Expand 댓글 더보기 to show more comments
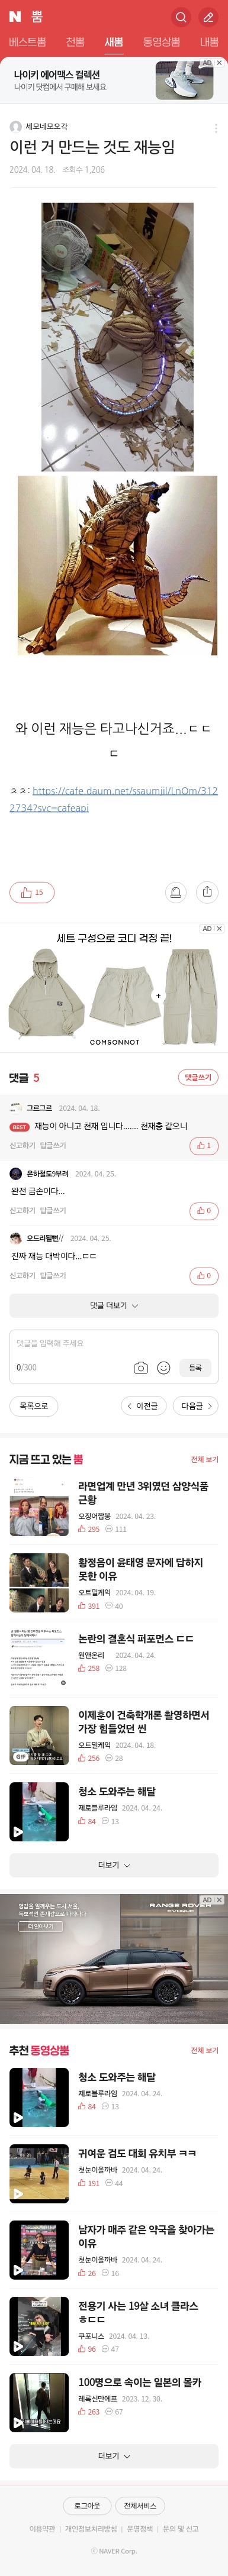 point(114,1306)
